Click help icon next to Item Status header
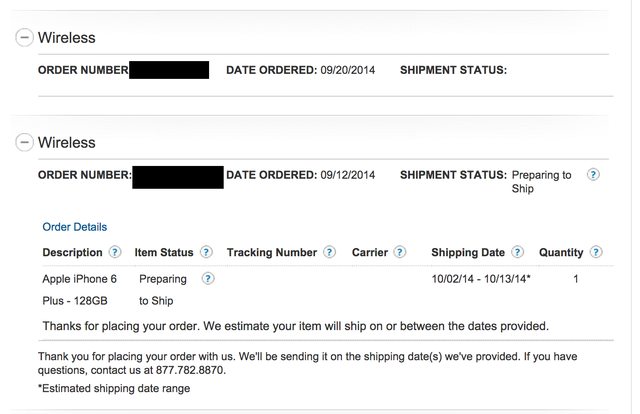The image size is (640, 414). tap(206, 253)
